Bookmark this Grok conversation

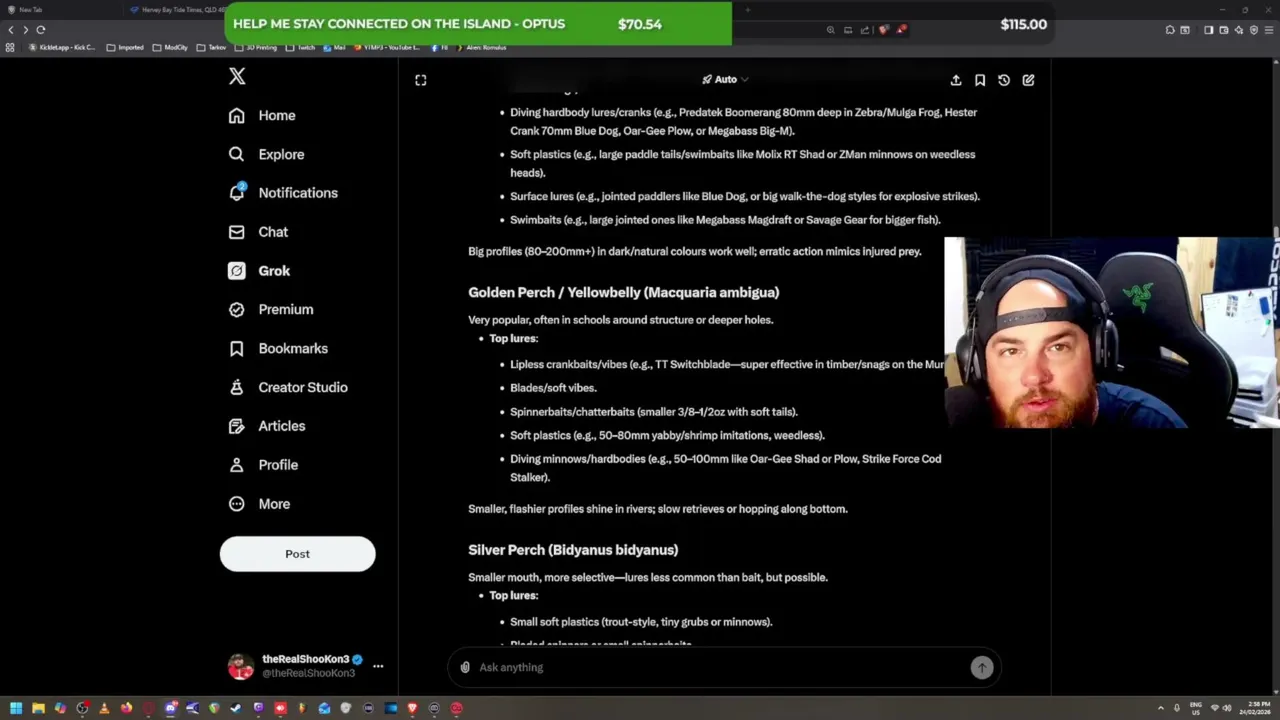[x=980, y=80]
